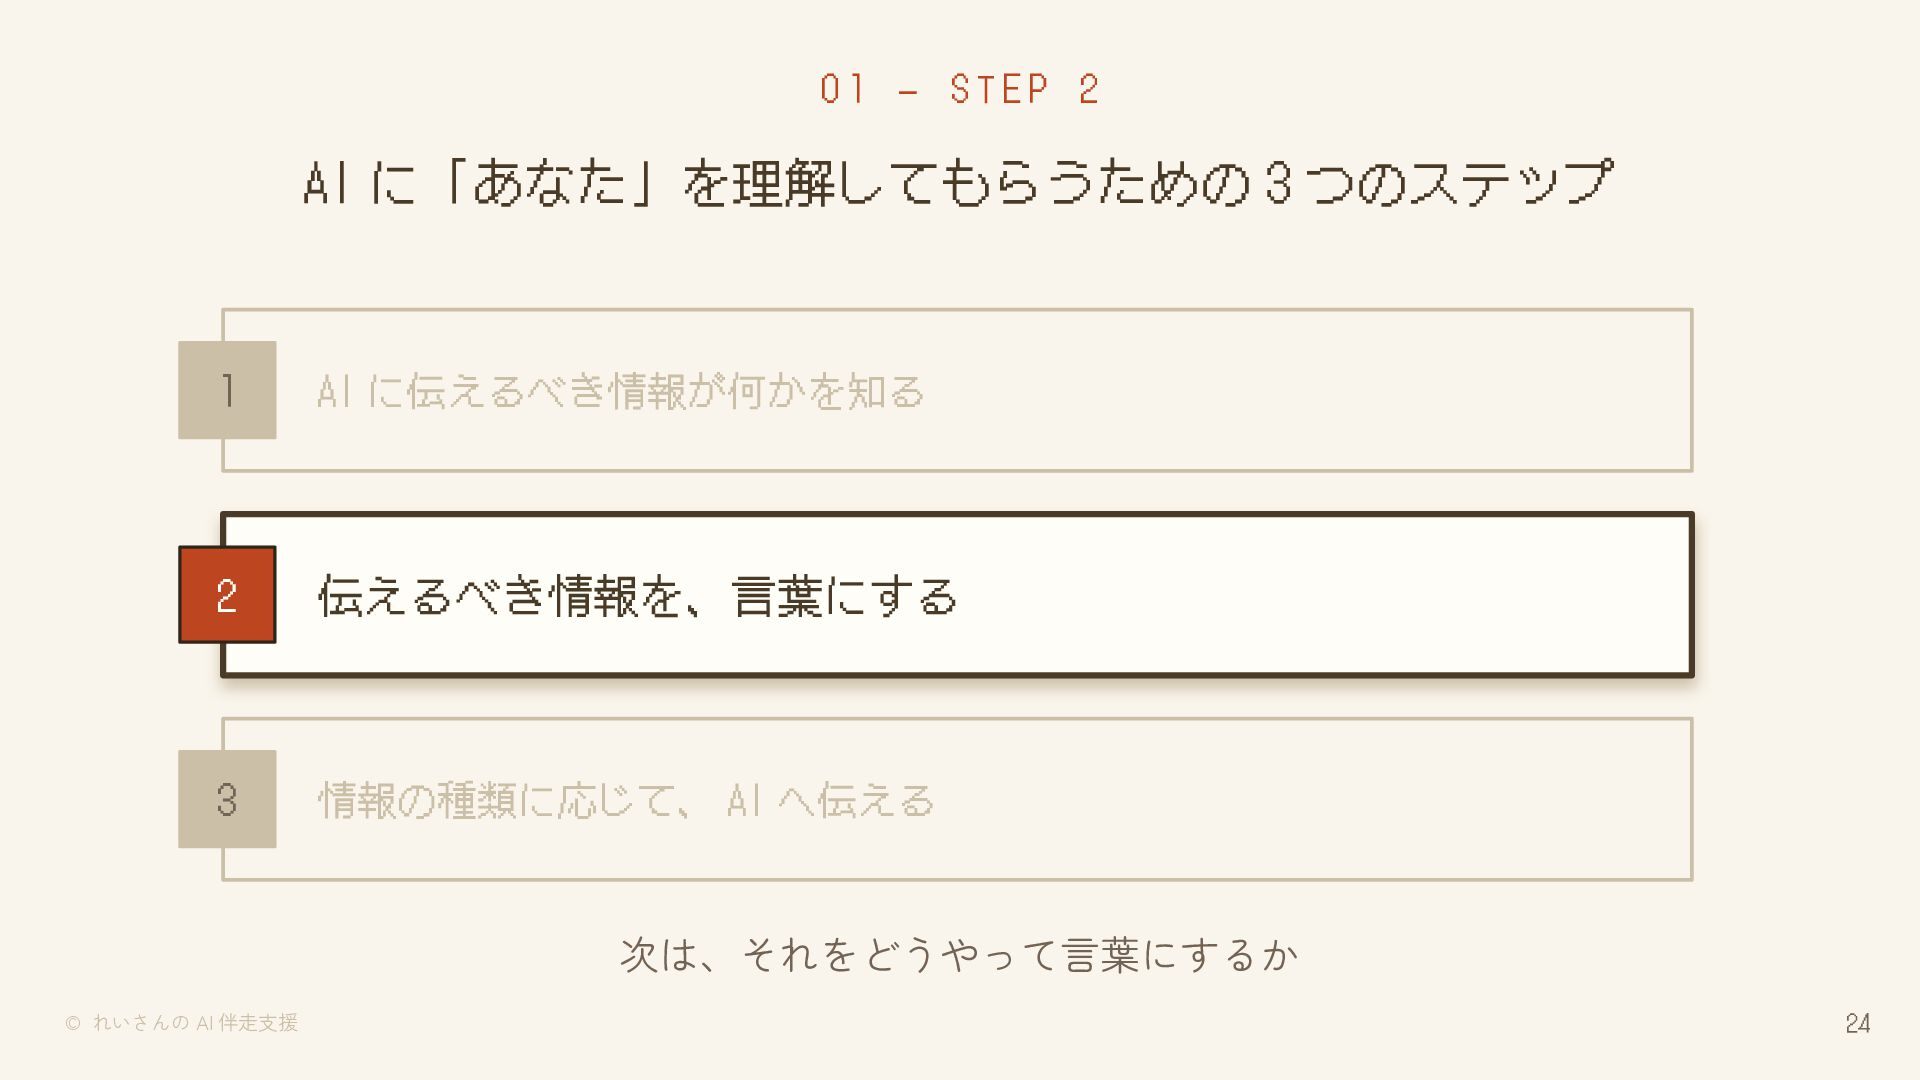Click text '情報の種類に応じて、AI へ伝える'
The width and height of the screenshot is (1920, 1080).
[626, 800]
